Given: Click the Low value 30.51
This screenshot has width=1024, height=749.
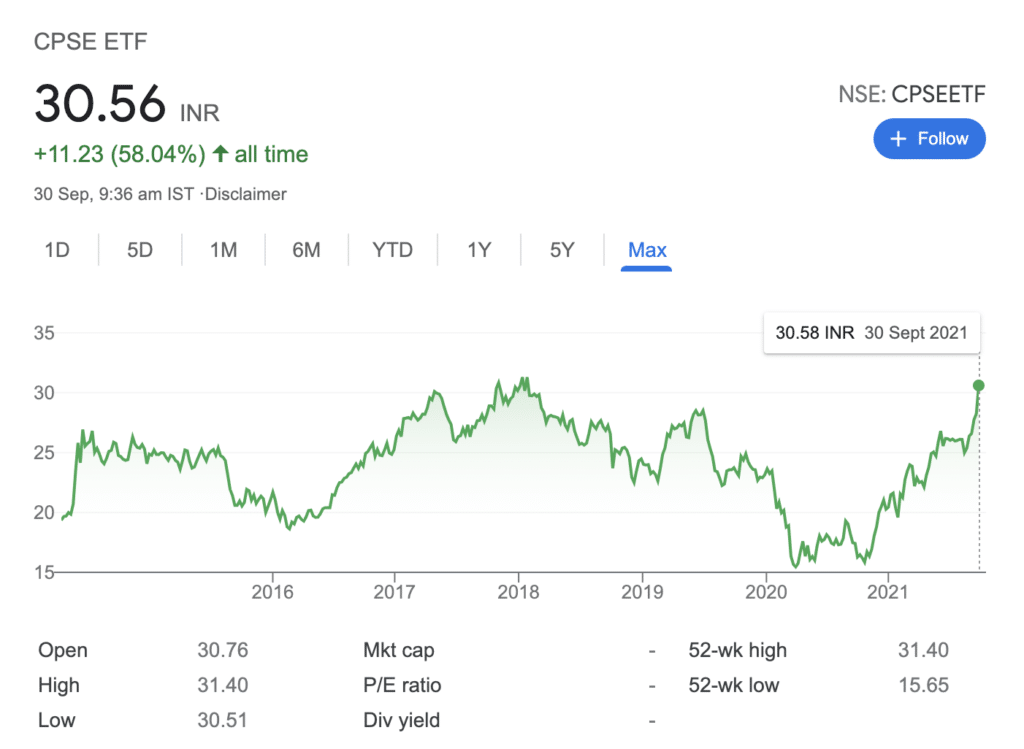Looking at the screenshot, I should click(223, 720).
